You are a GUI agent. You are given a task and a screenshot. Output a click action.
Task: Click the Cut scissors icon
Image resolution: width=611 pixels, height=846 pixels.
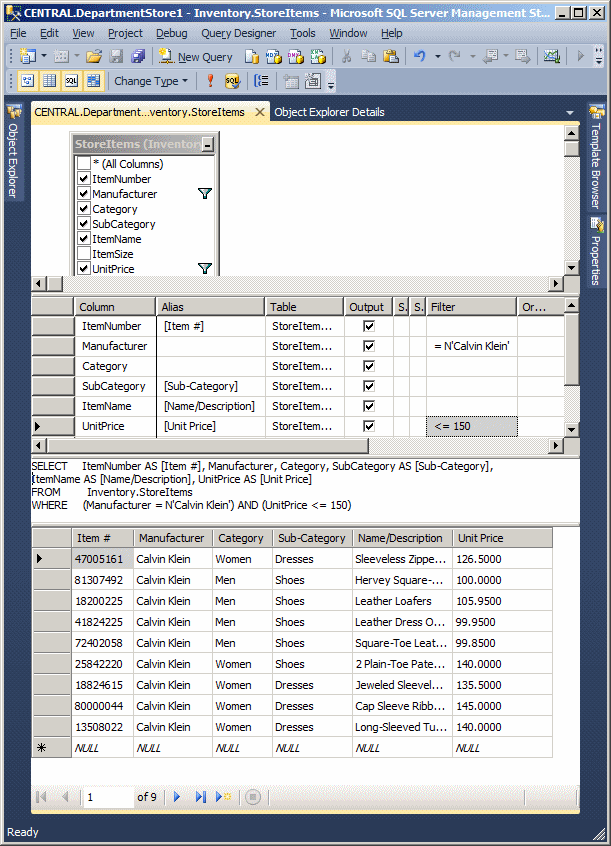[347, 57]
